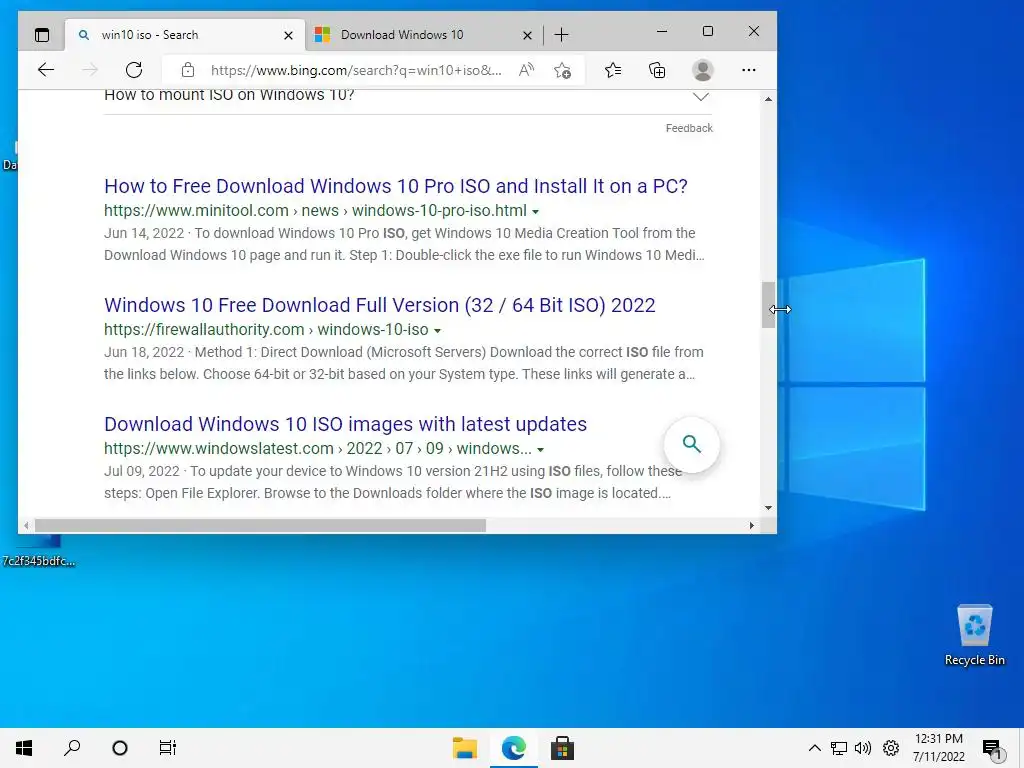Click horizontal scrollbar right arrow

[752, 525]
